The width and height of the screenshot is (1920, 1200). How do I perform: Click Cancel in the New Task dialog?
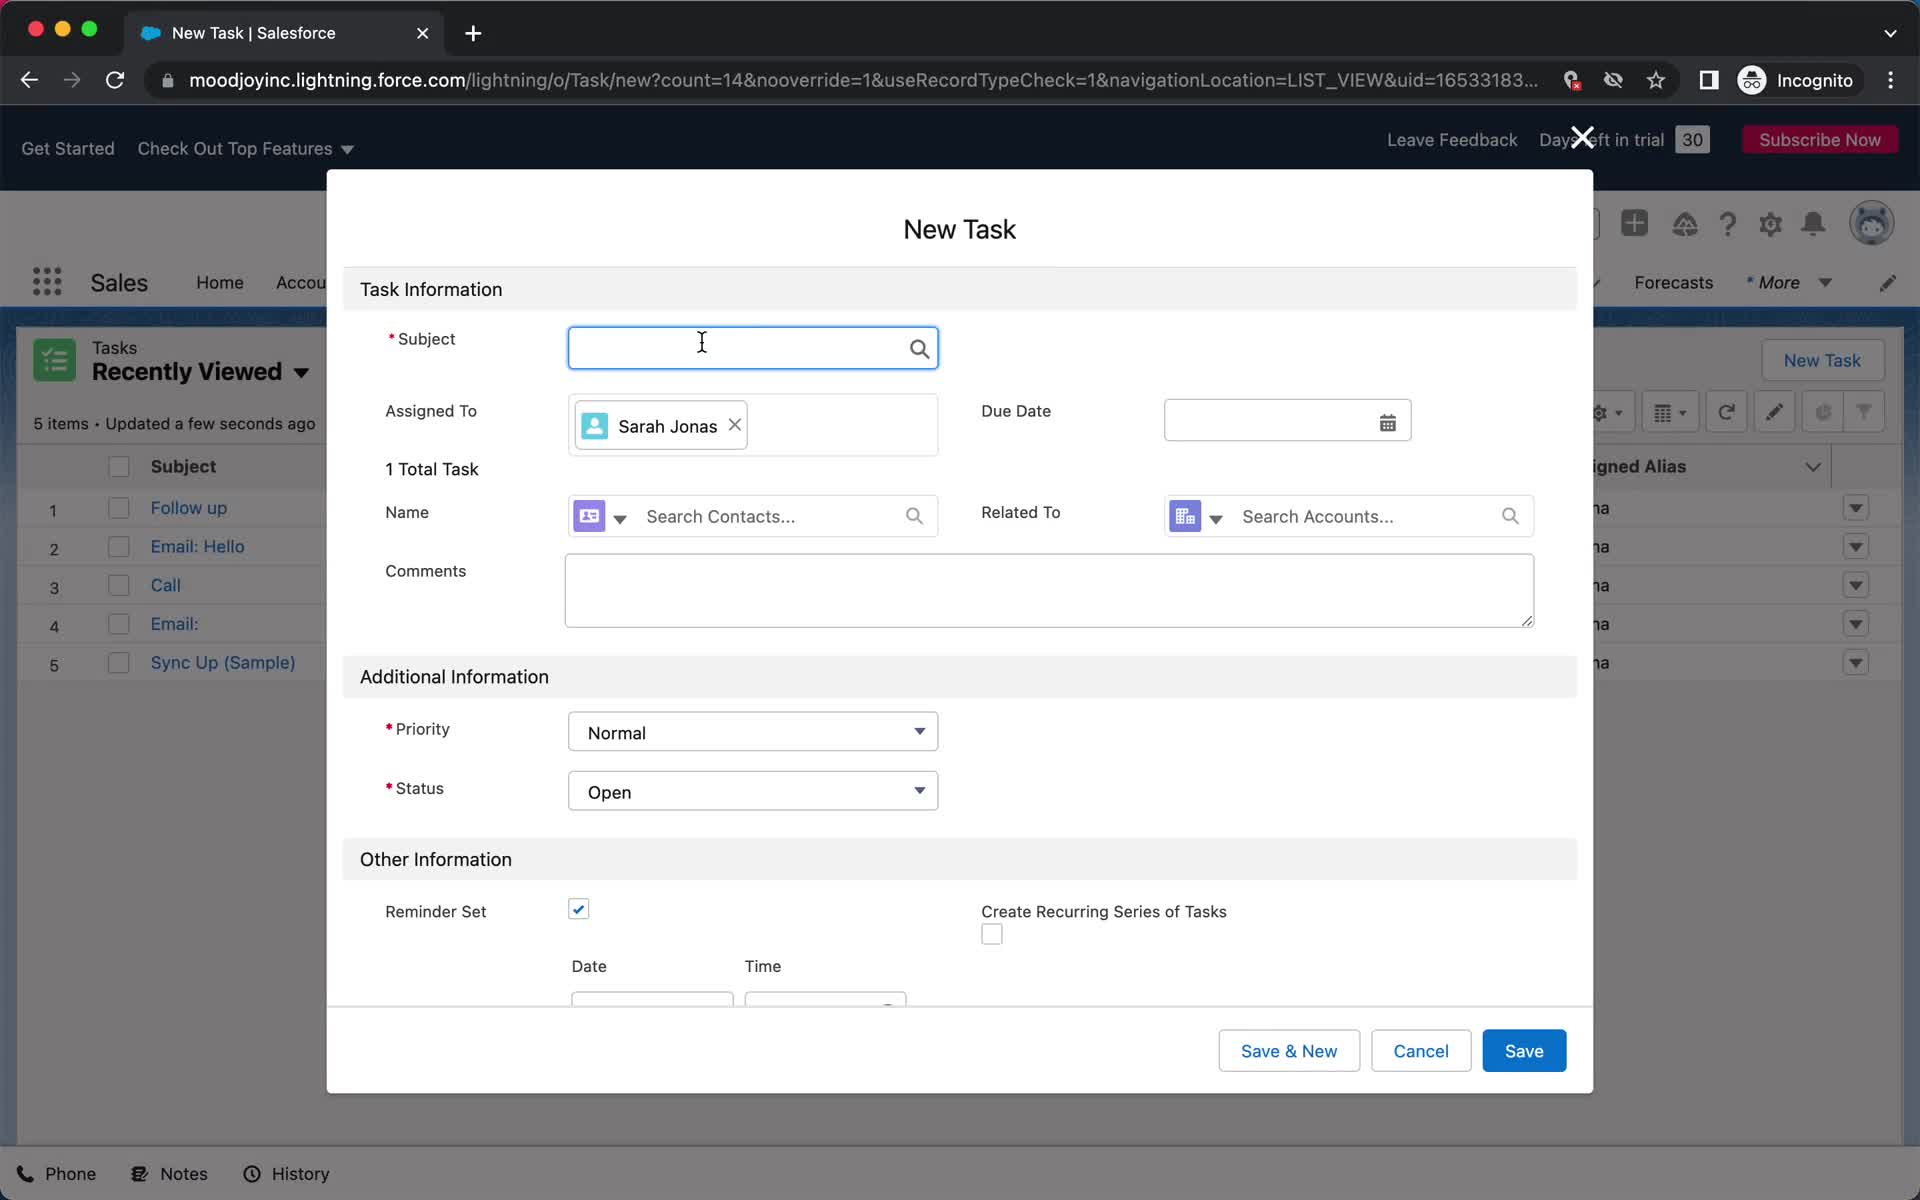pyautogui.click(x=1421, y=1051)
